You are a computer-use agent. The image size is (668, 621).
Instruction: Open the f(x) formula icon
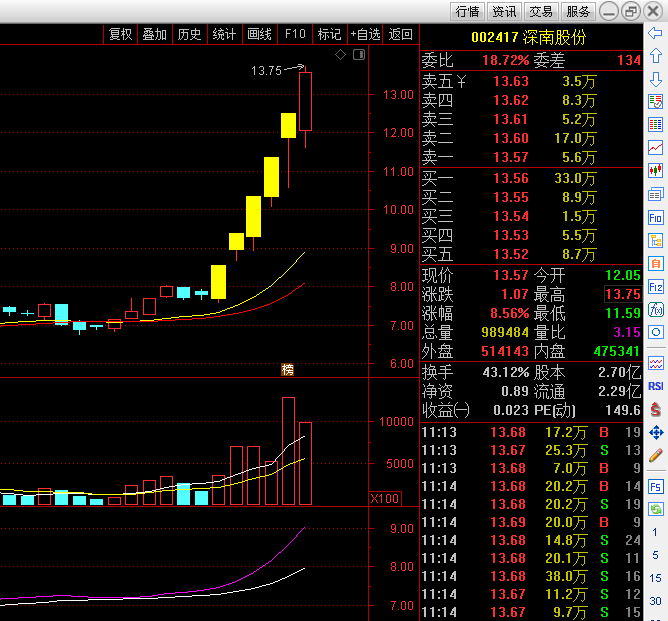tap(655, 310)
